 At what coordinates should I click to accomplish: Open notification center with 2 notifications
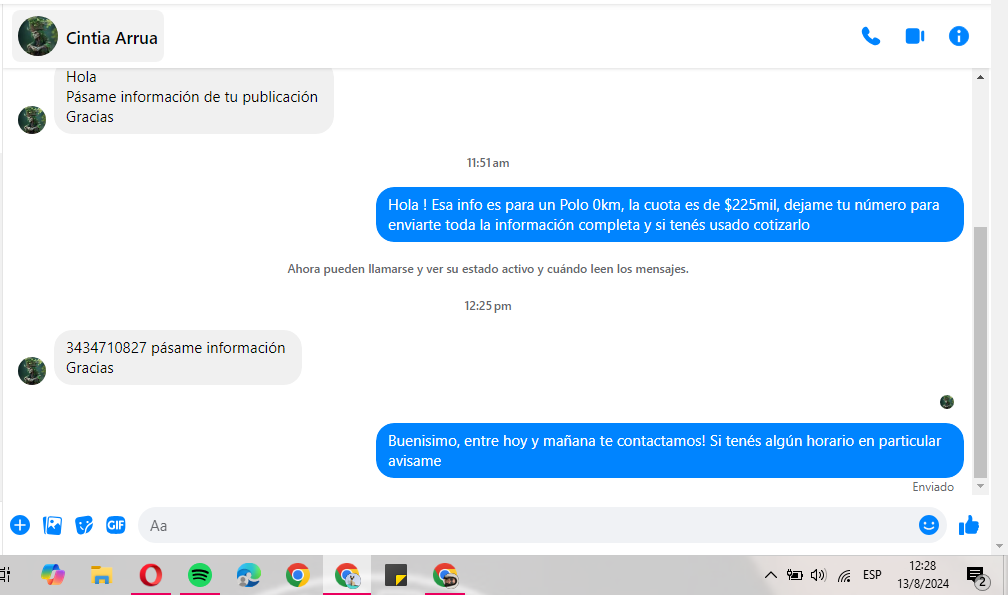(x=978, y=576)
